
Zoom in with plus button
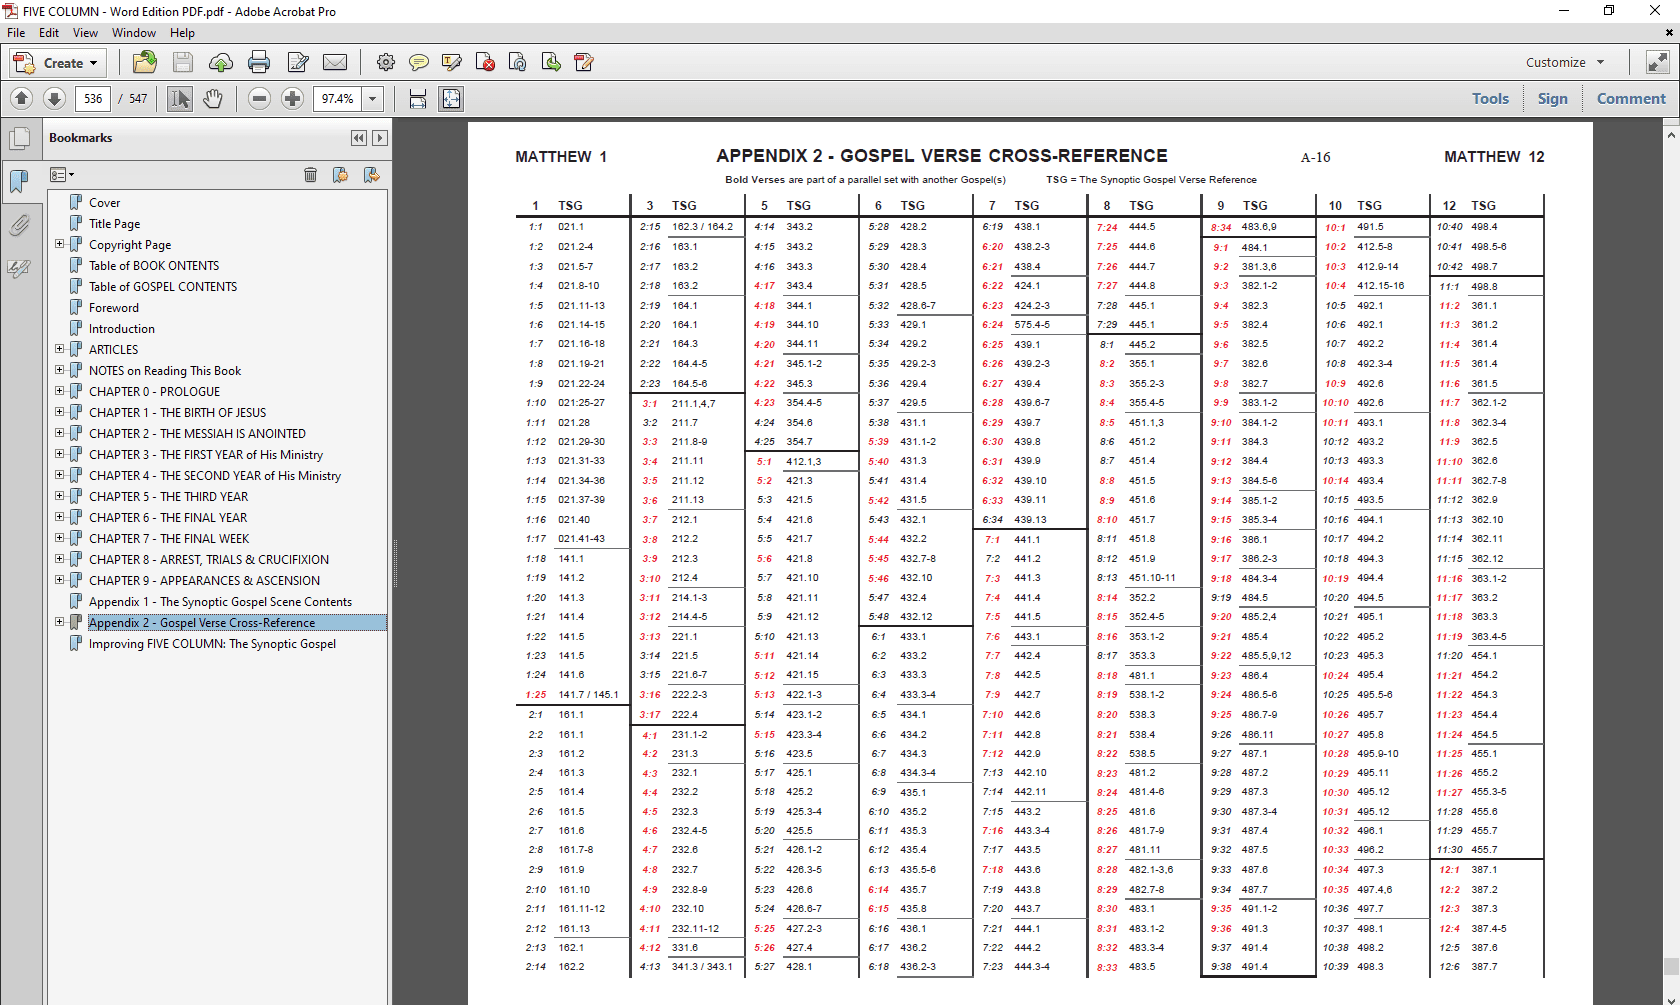pos(292,98)
